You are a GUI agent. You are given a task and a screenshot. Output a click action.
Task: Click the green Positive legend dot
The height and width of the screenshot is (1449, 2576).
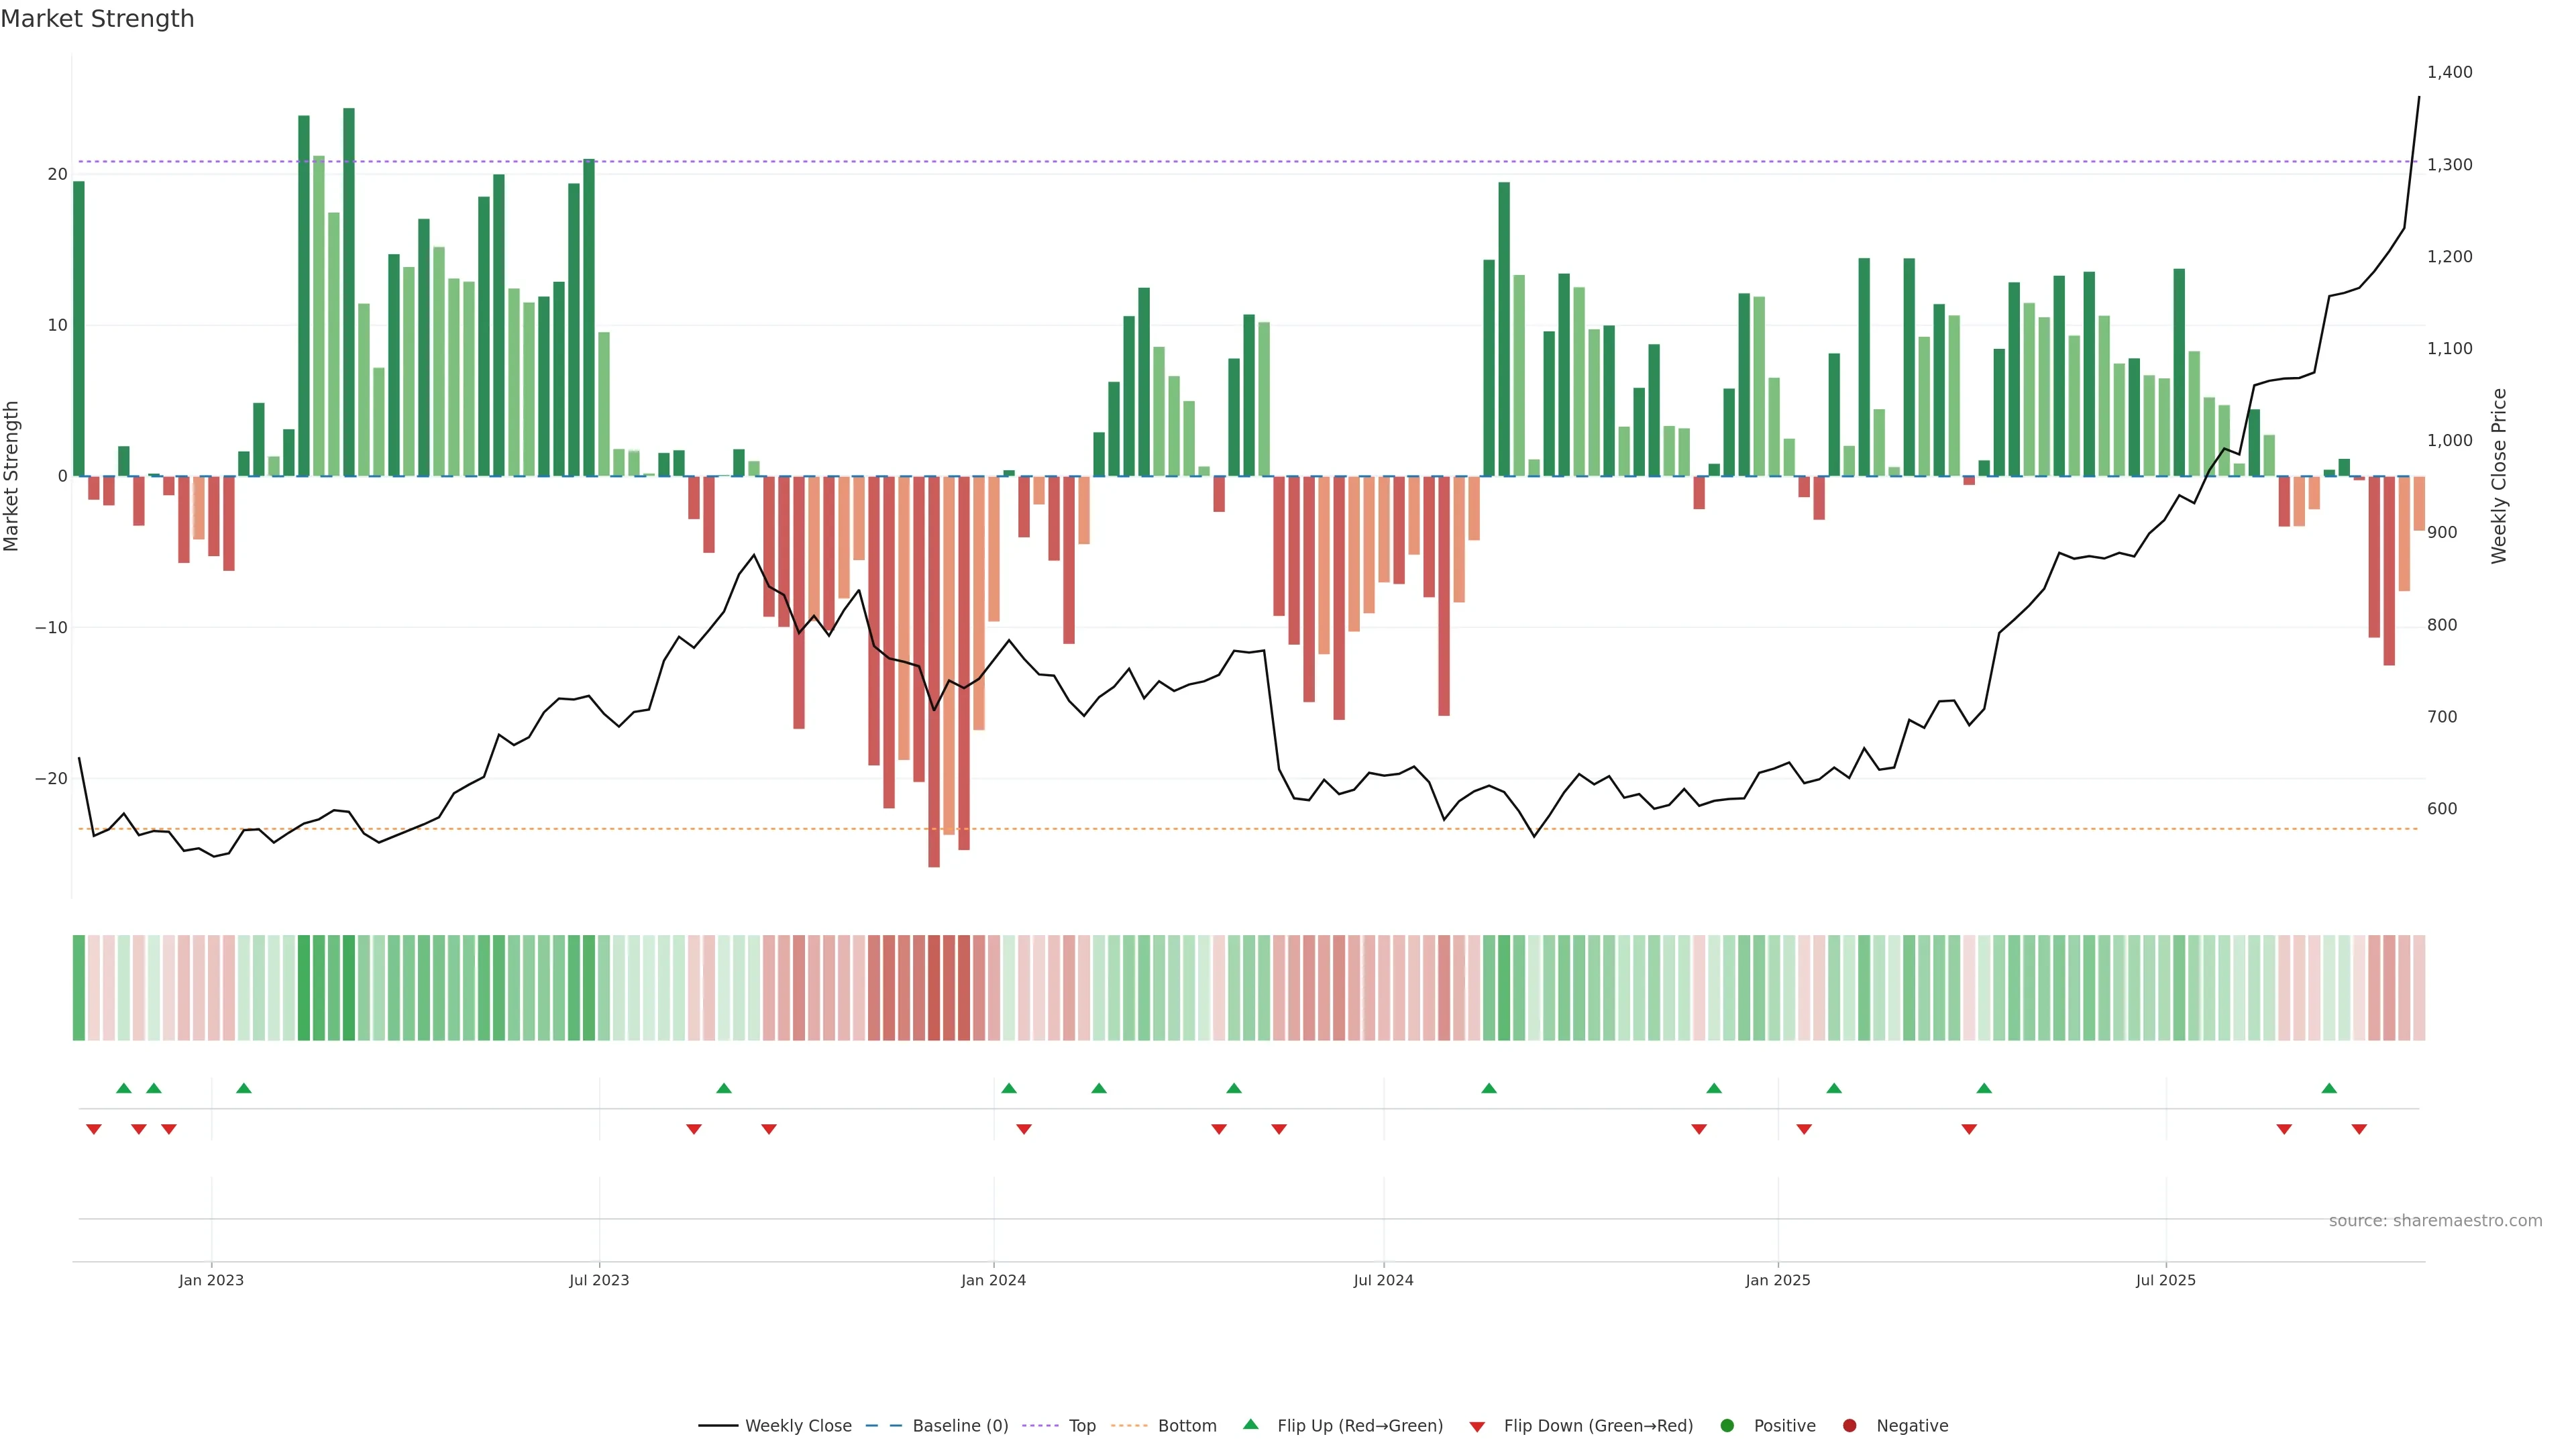pyautogui.click(x=1727, y=1426)
